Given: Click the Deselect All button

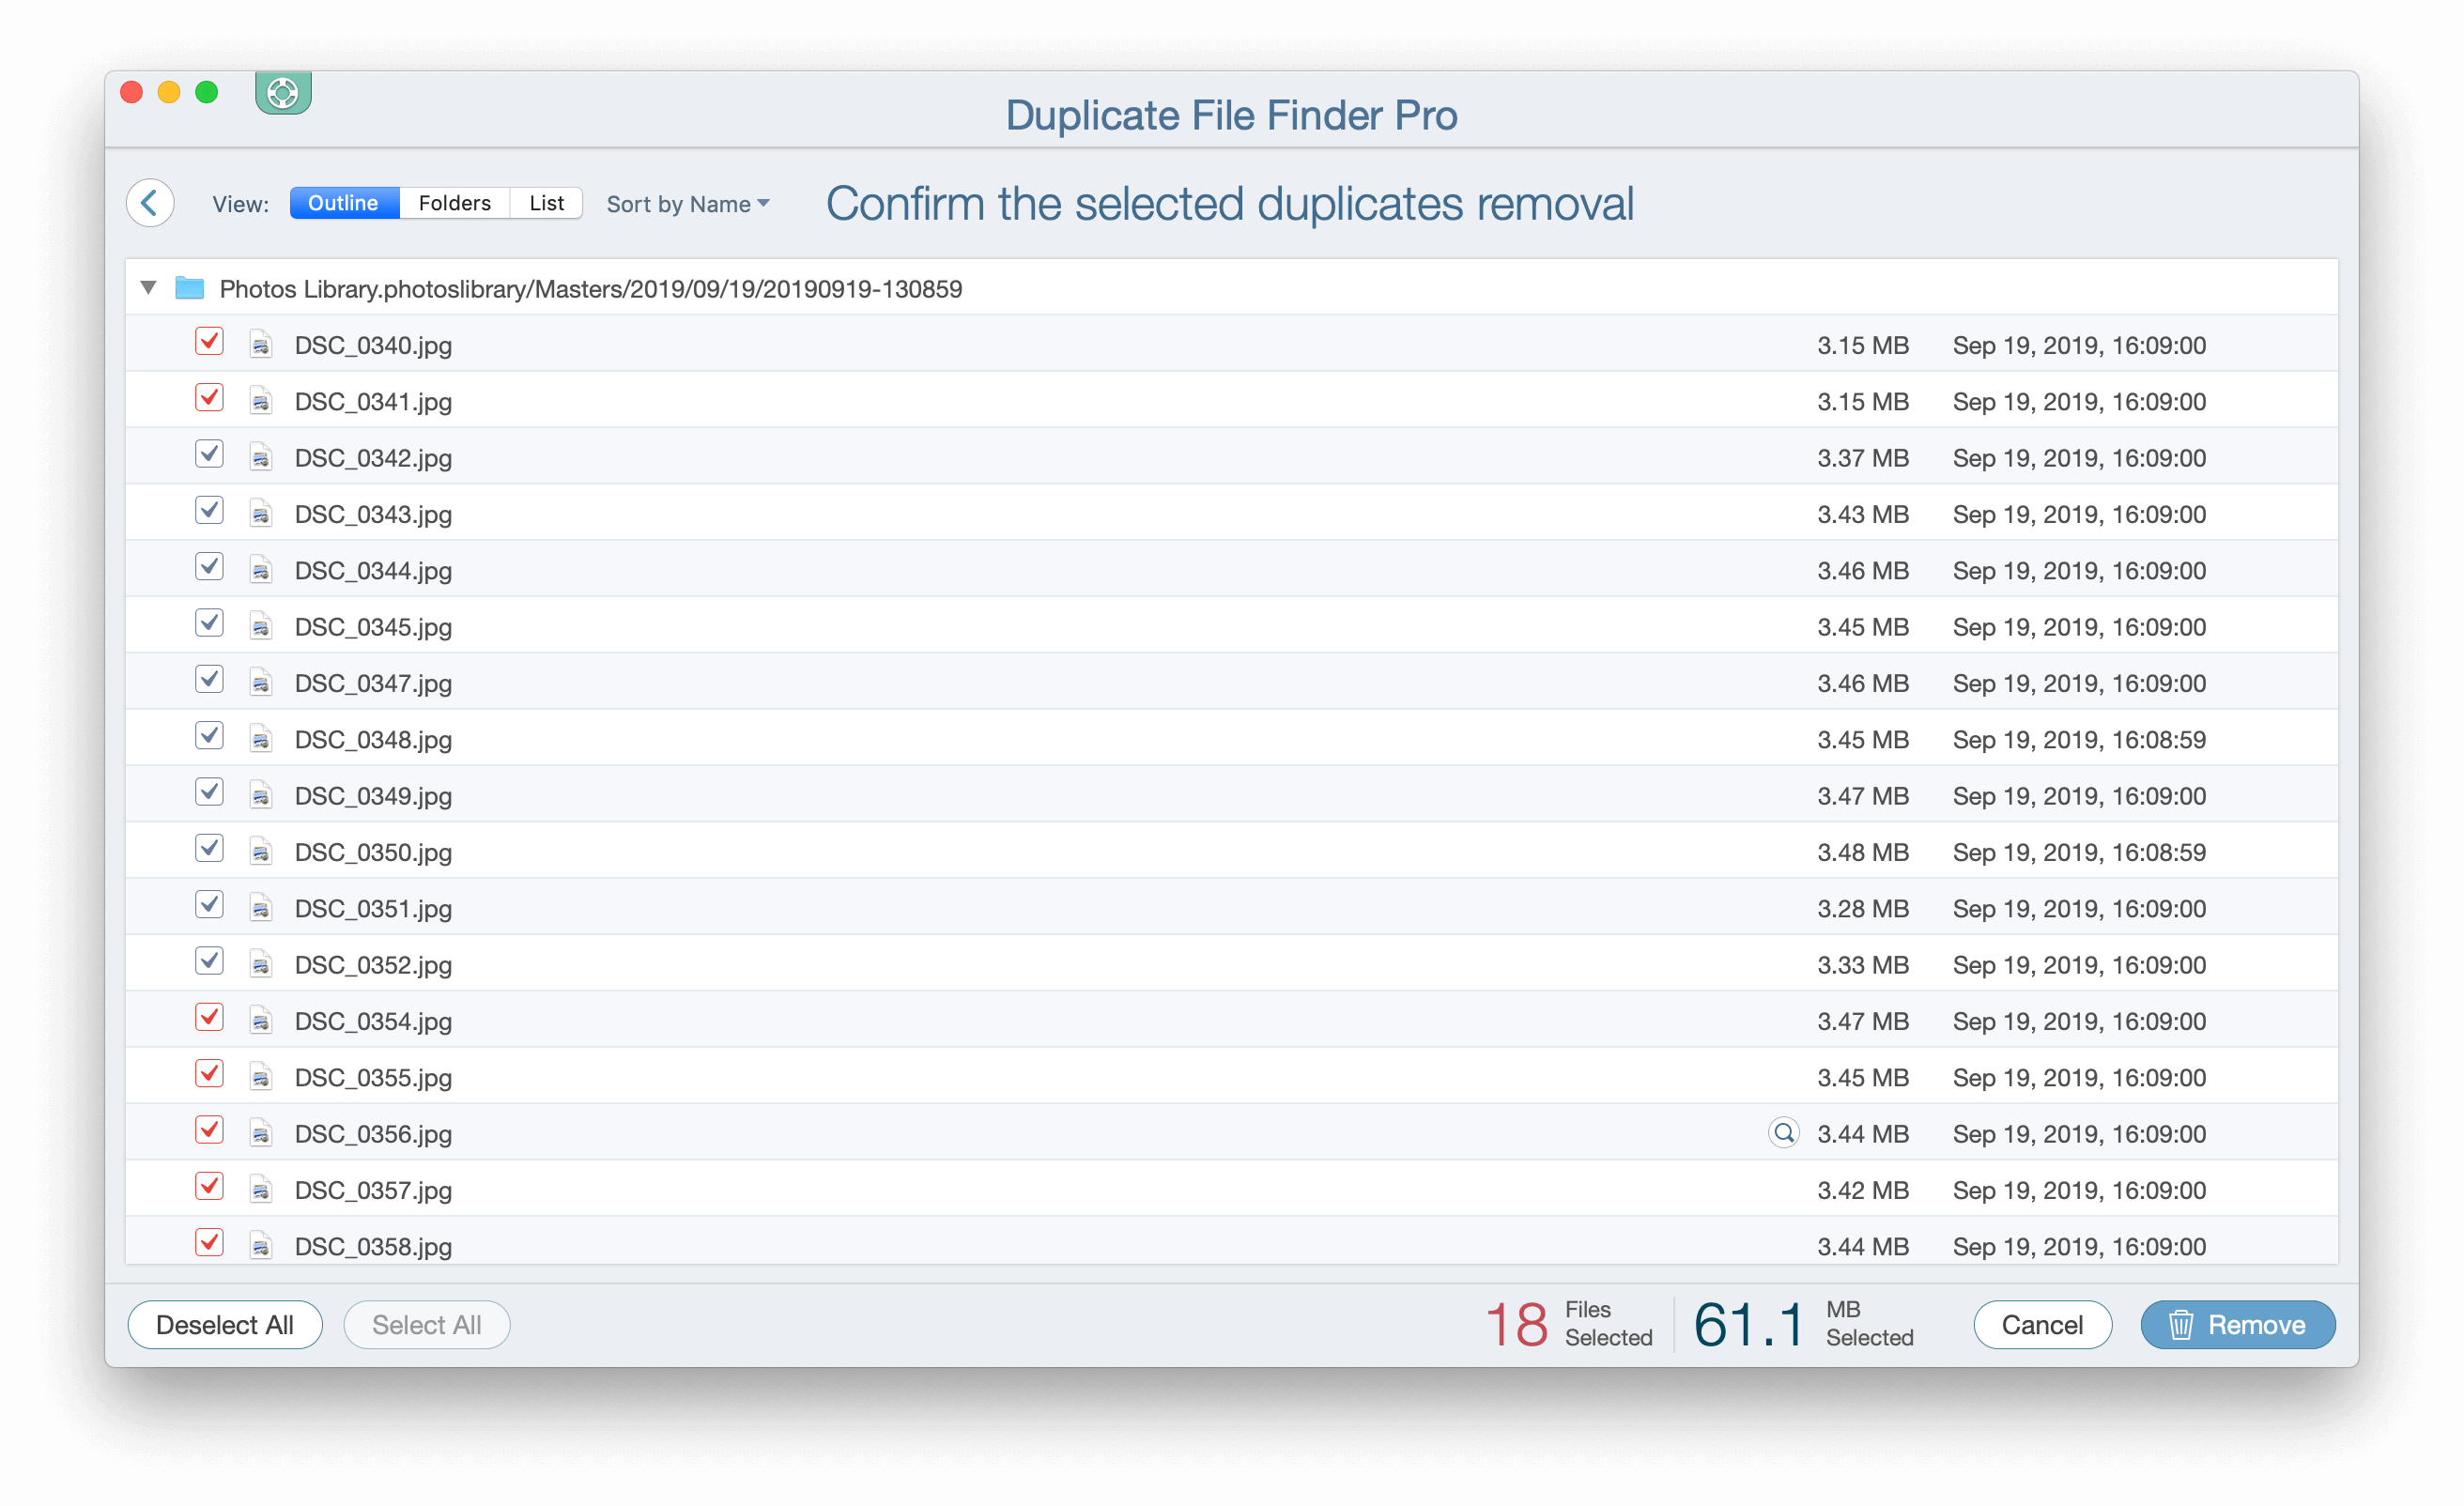Looking at the screenshot, I should pyautogui.click(x=225, y=1325).
